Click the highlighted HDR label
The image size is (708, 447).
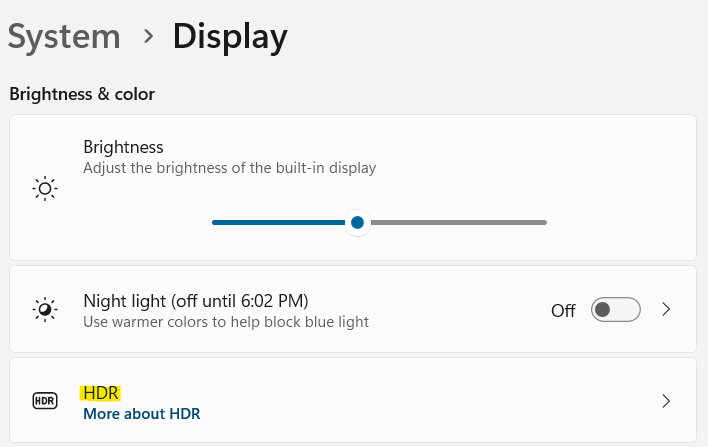click(x=101, y=392)
